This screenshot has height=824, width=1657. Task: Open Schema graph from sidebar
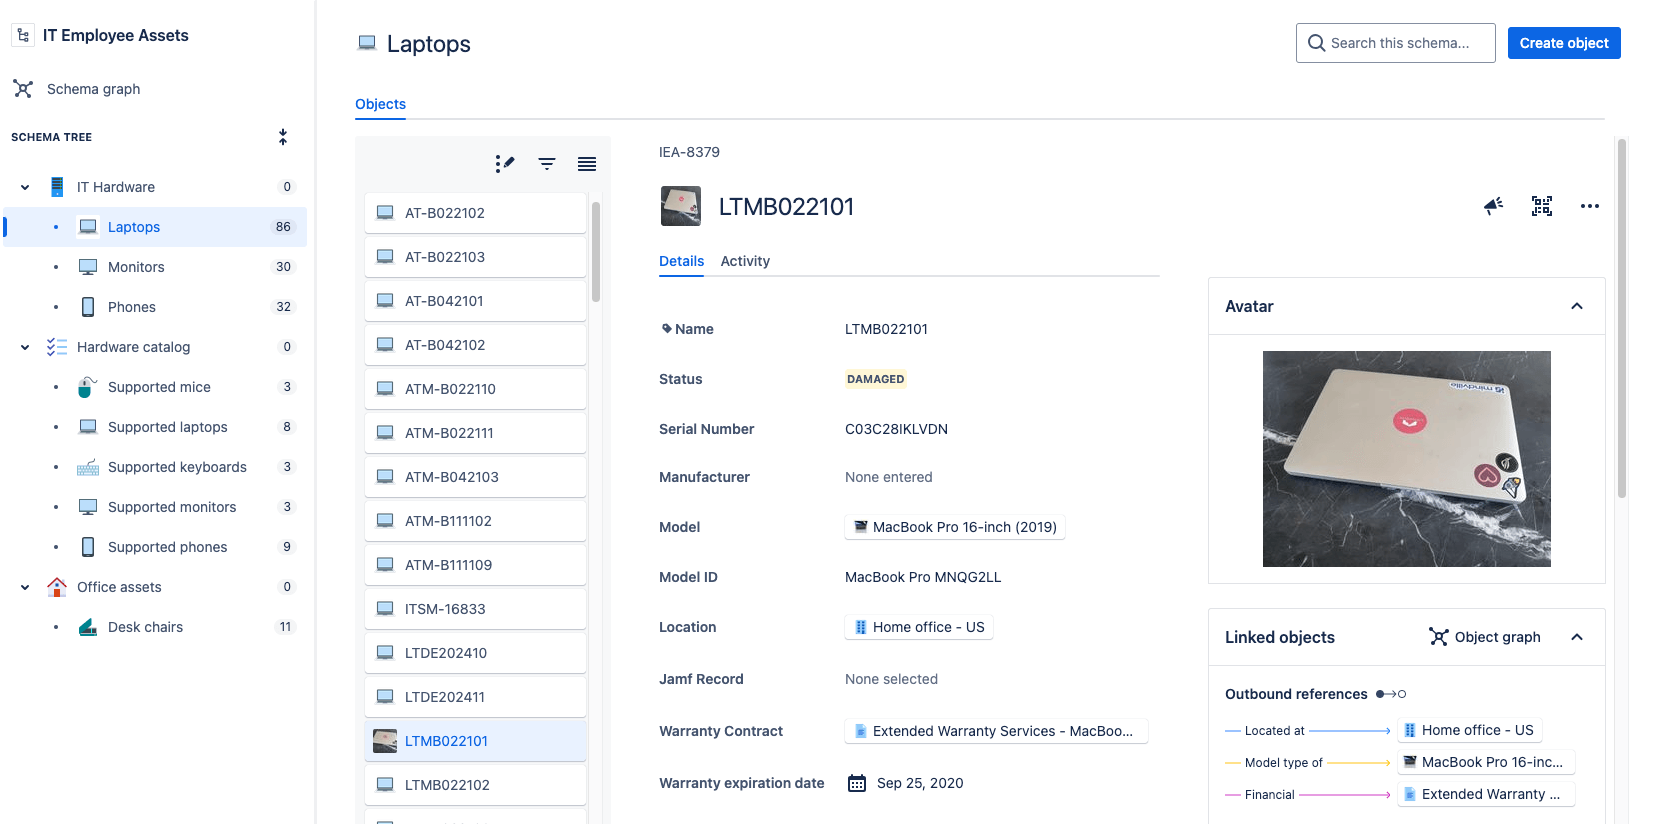(x=93, y=89)
